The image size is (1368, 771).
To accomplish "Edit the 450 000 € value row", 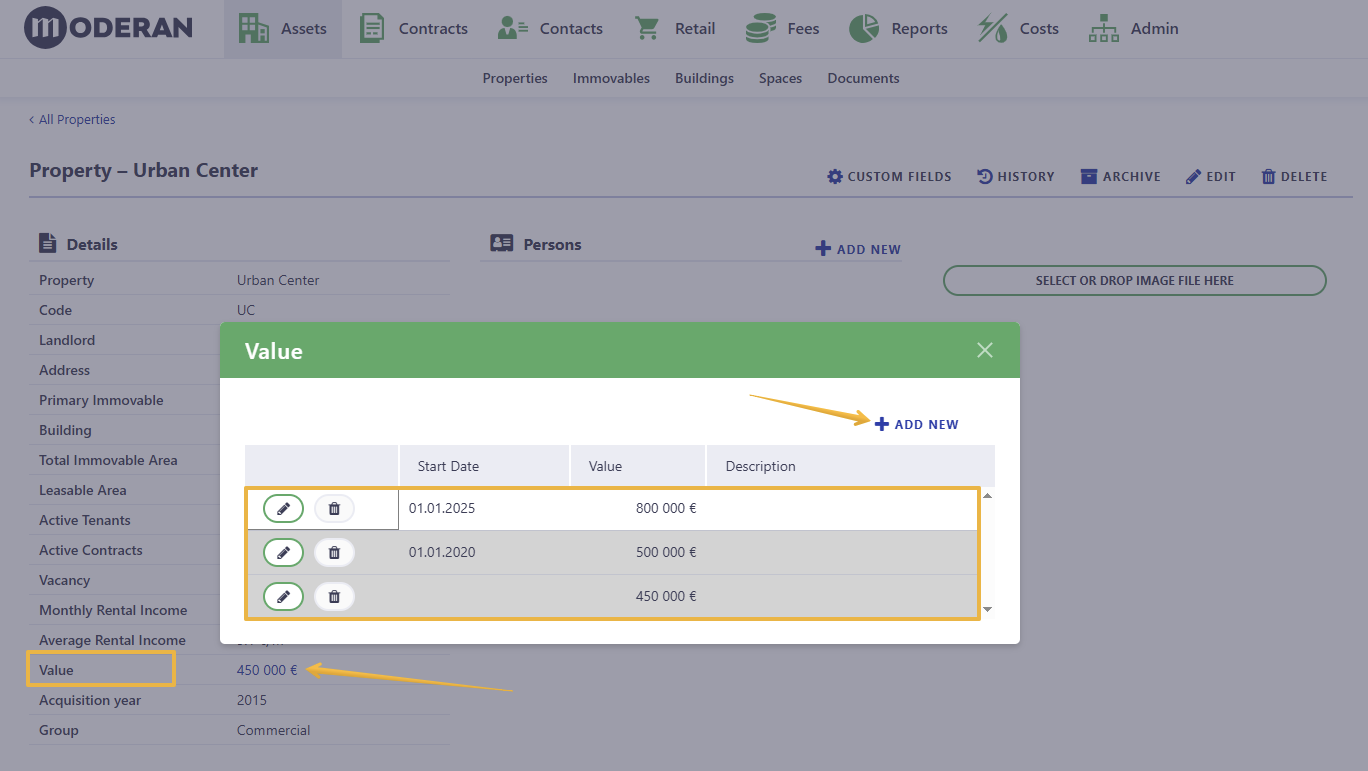I will 283,596.
